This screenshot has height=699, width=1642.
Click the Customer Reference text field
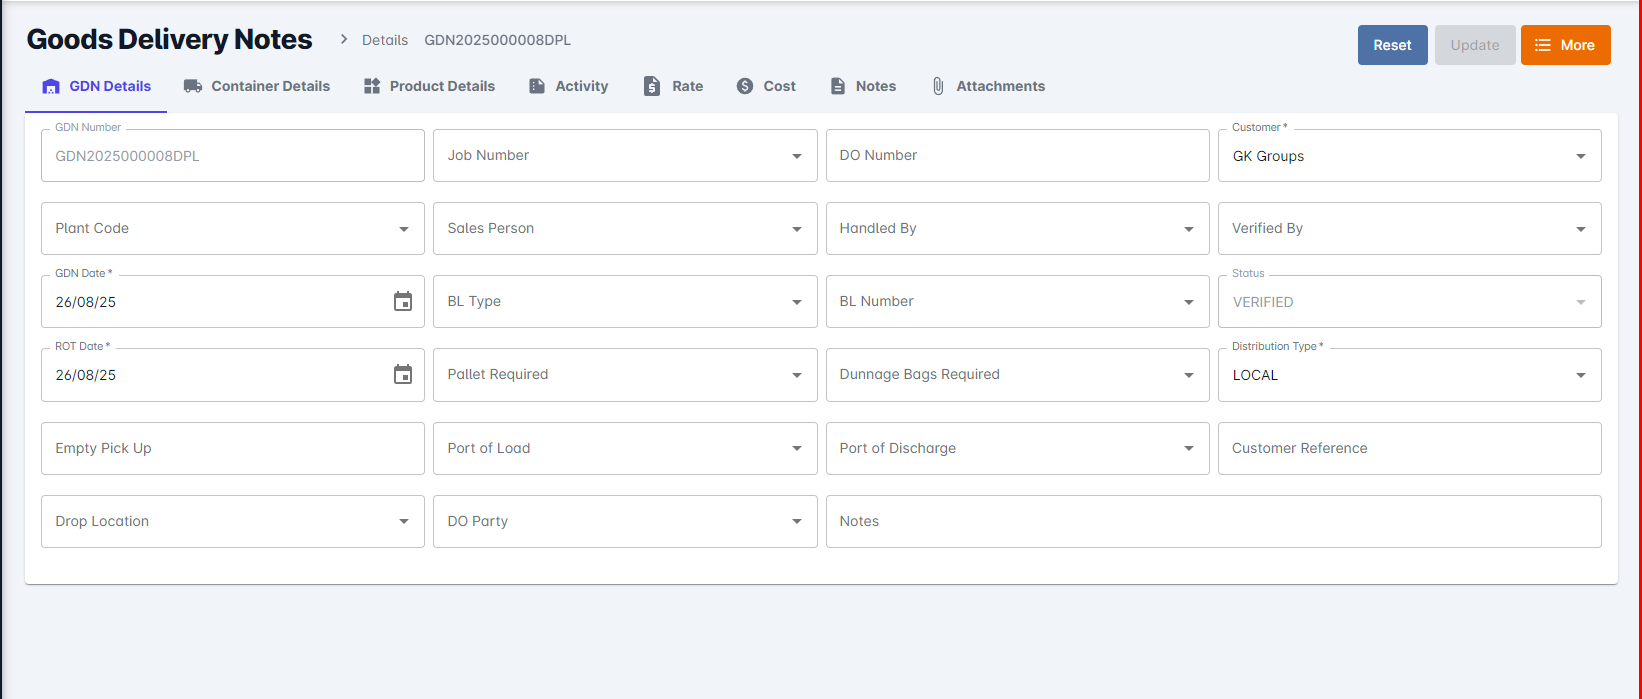[1409, 448]
